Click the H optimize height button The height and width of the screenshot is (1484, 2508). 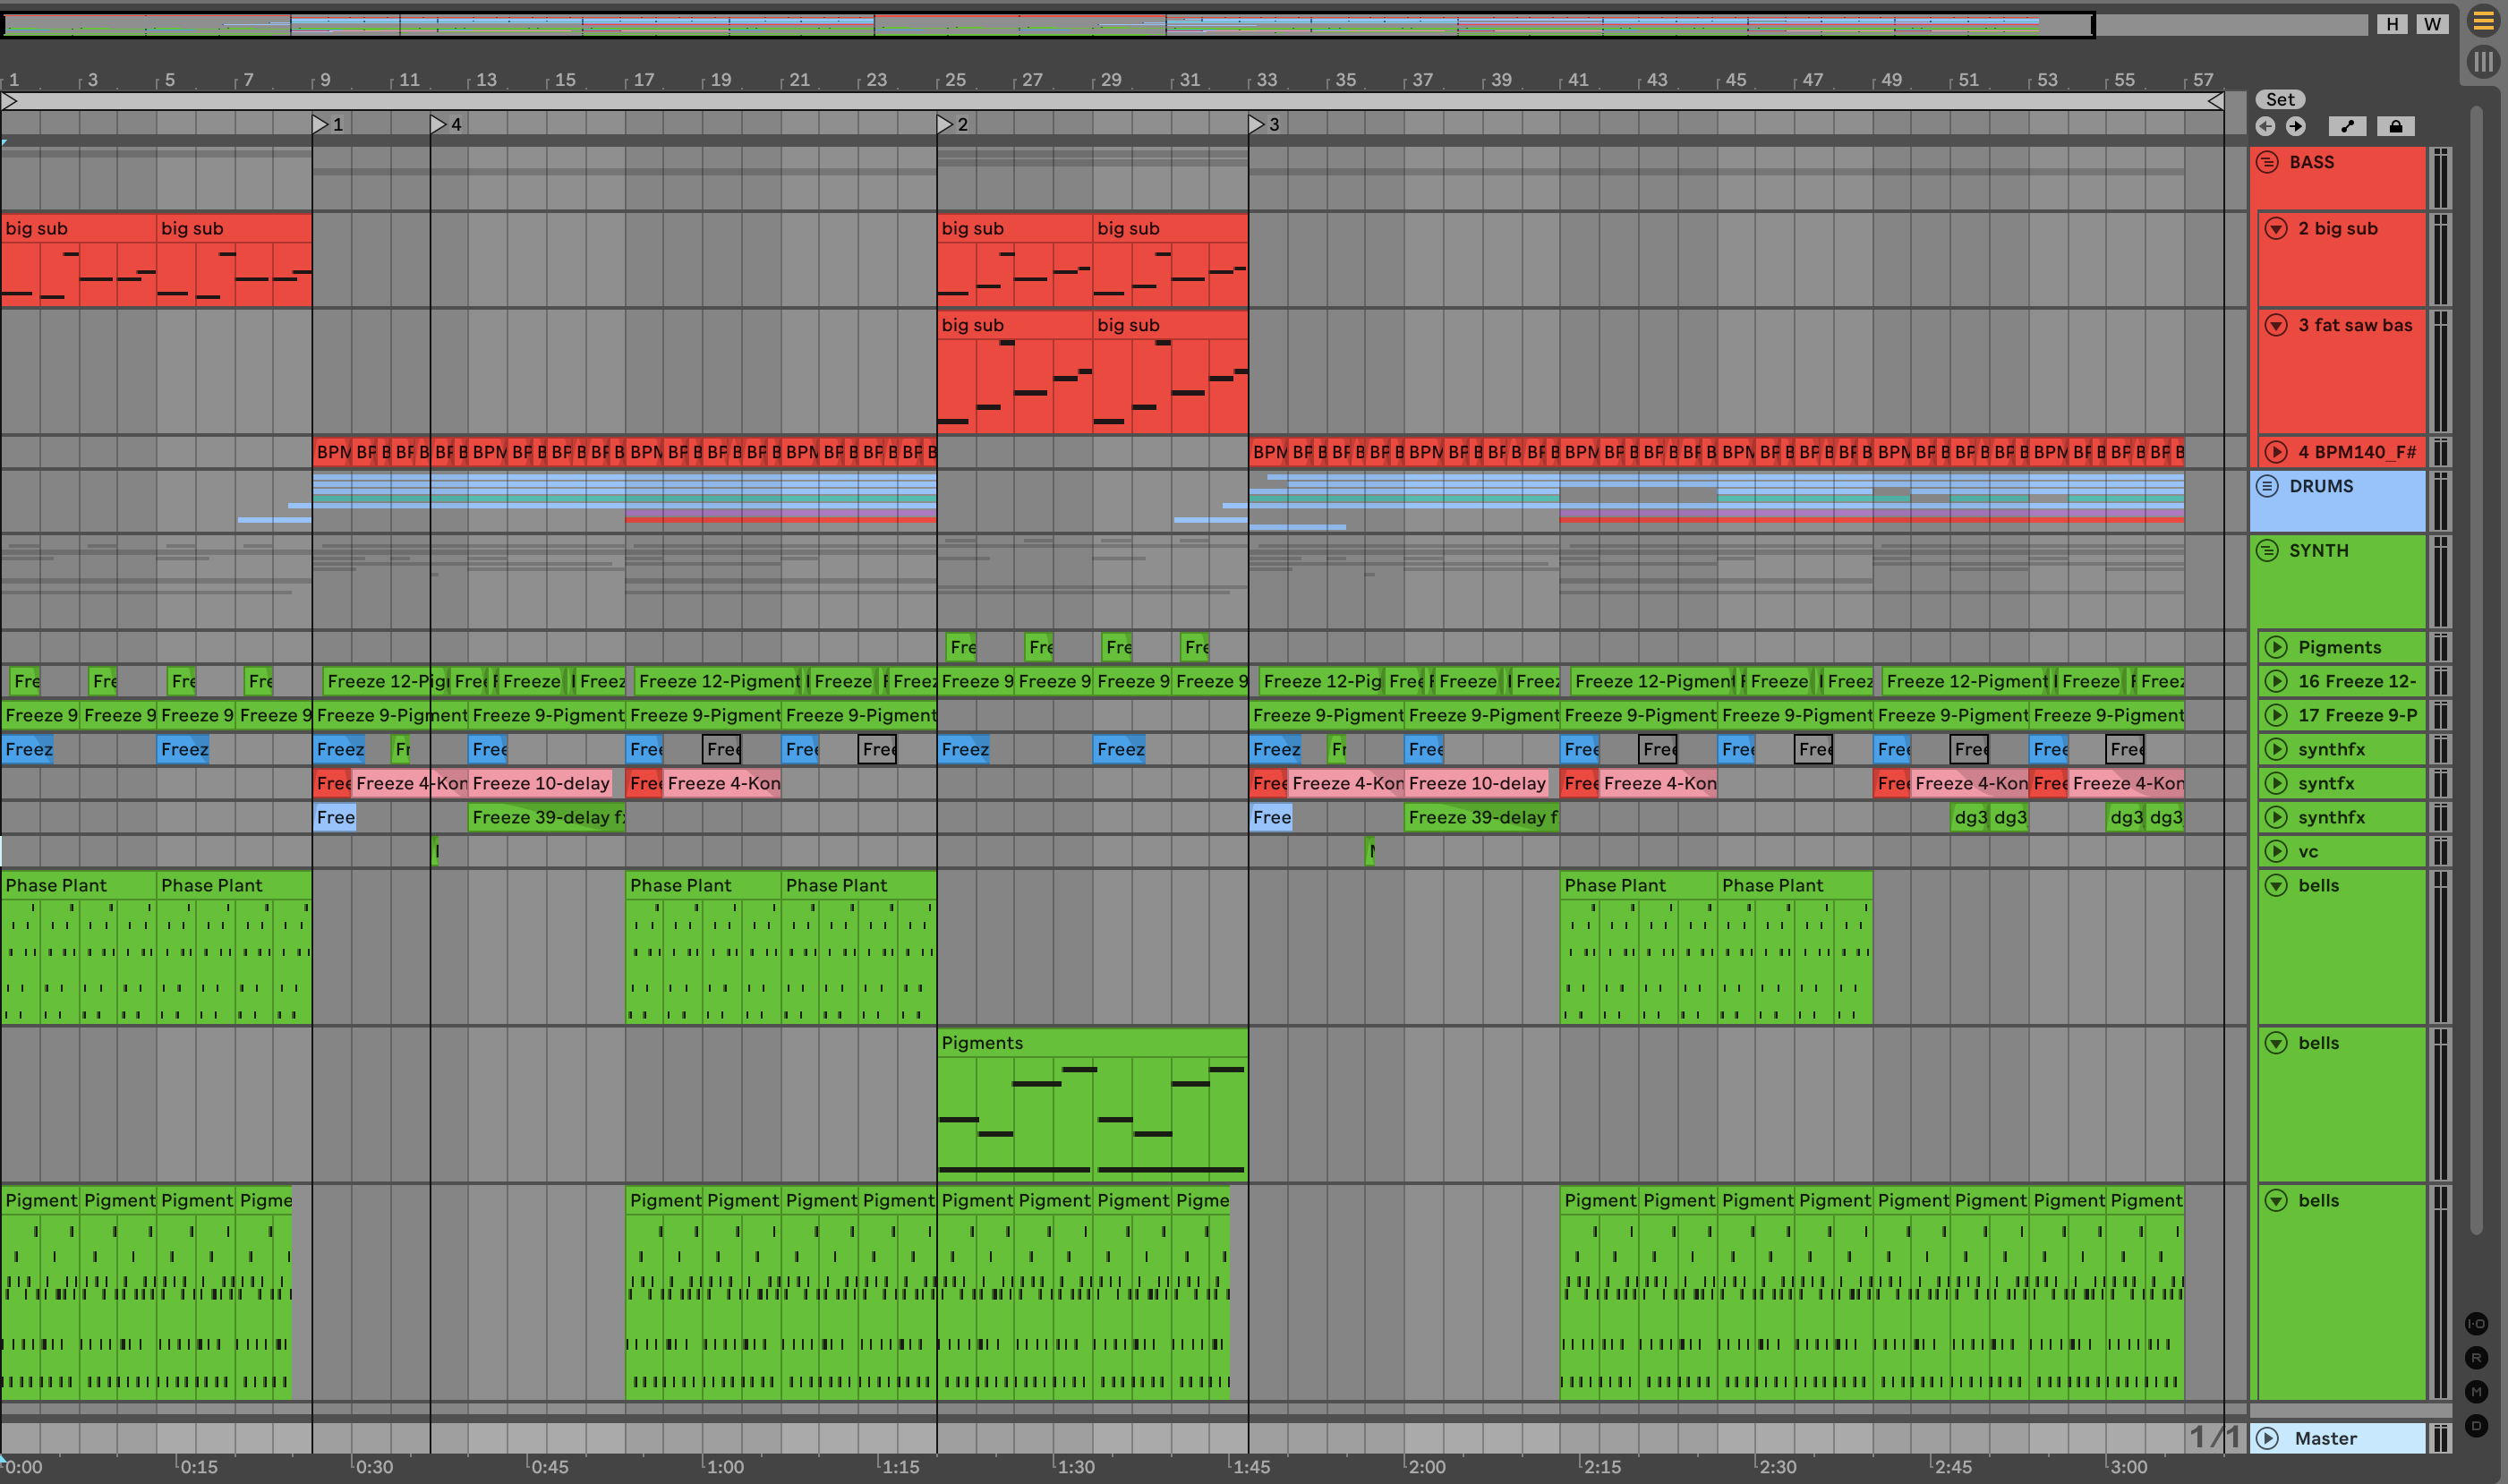tap(2392, 24)
